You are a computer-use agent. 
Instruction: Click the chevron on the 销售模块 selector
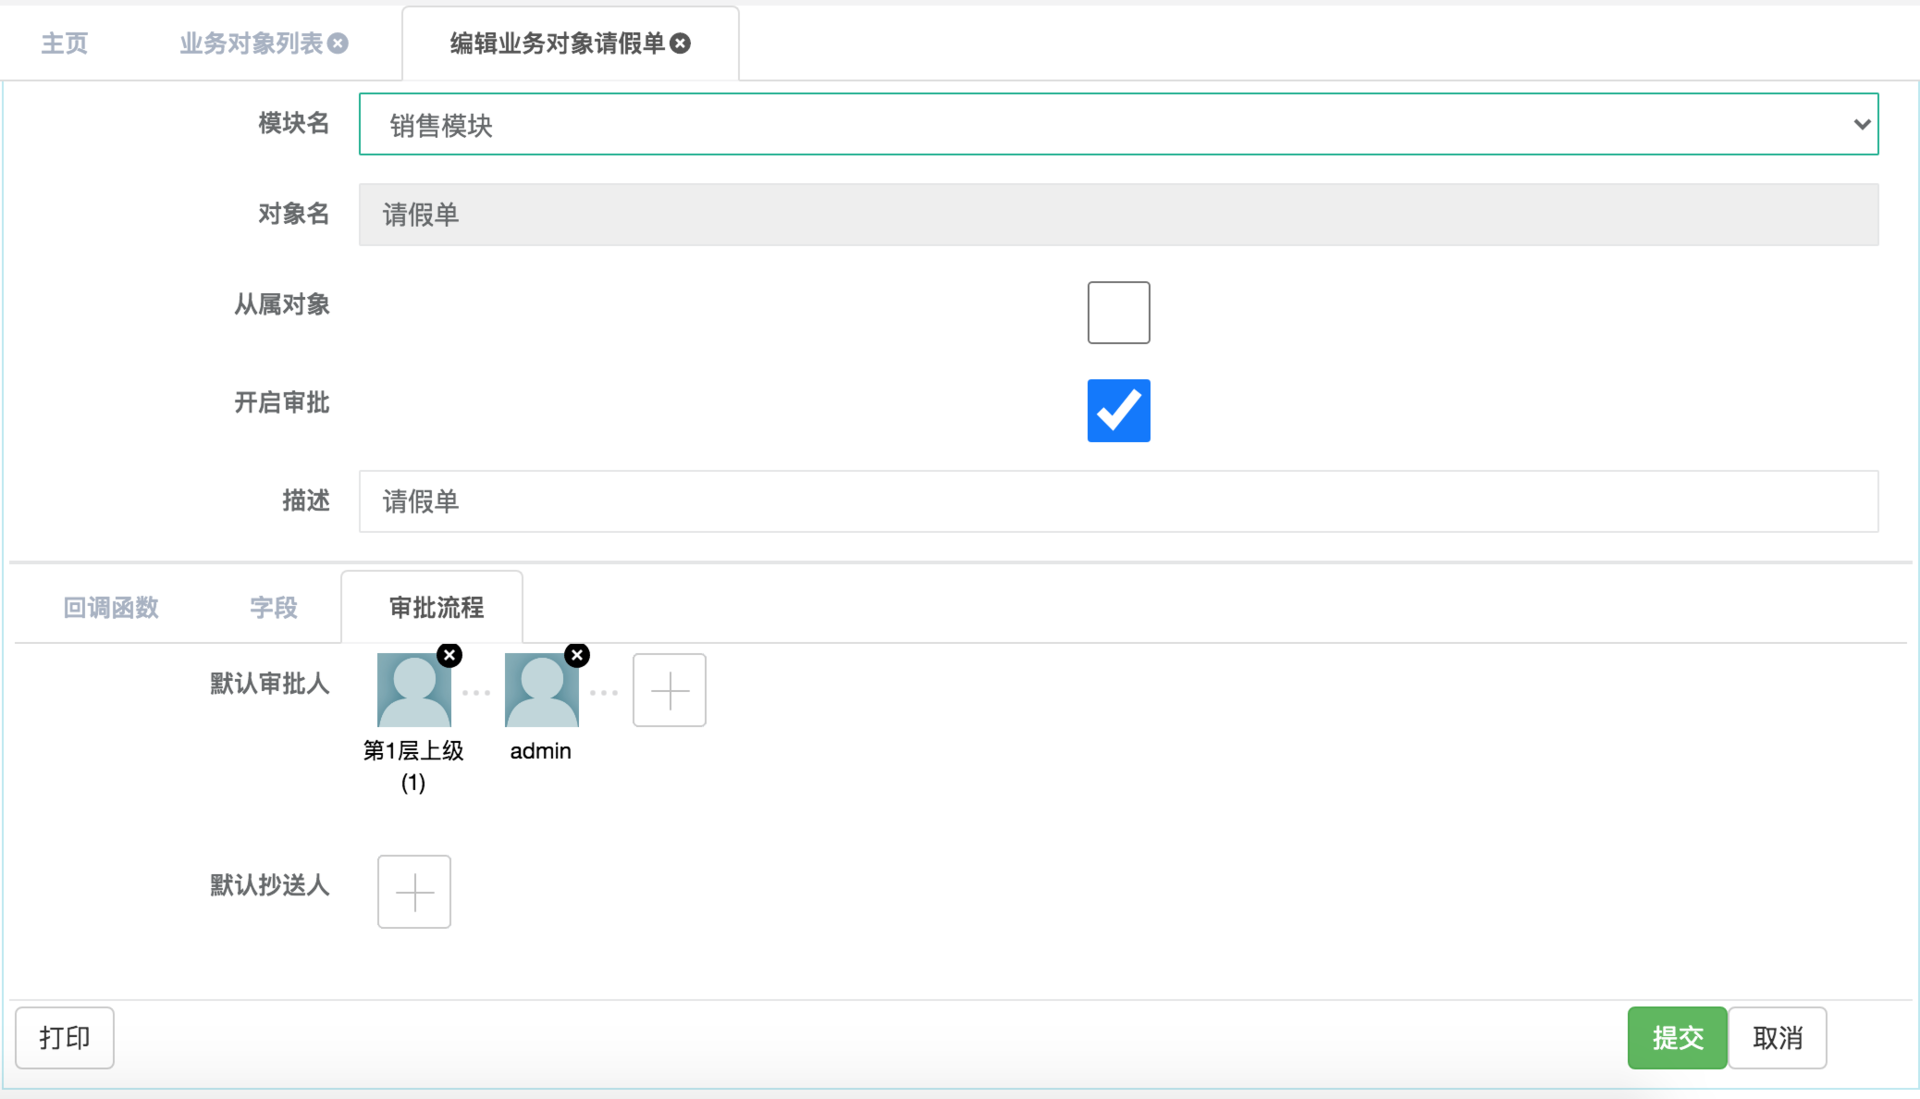(1862, 124)
